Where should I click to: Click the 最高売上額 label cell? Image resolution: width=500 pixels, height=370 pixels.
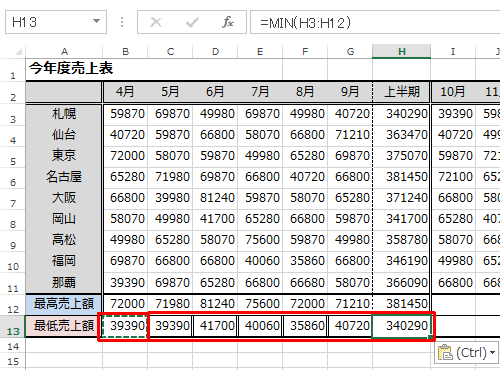tap(64, 304)
